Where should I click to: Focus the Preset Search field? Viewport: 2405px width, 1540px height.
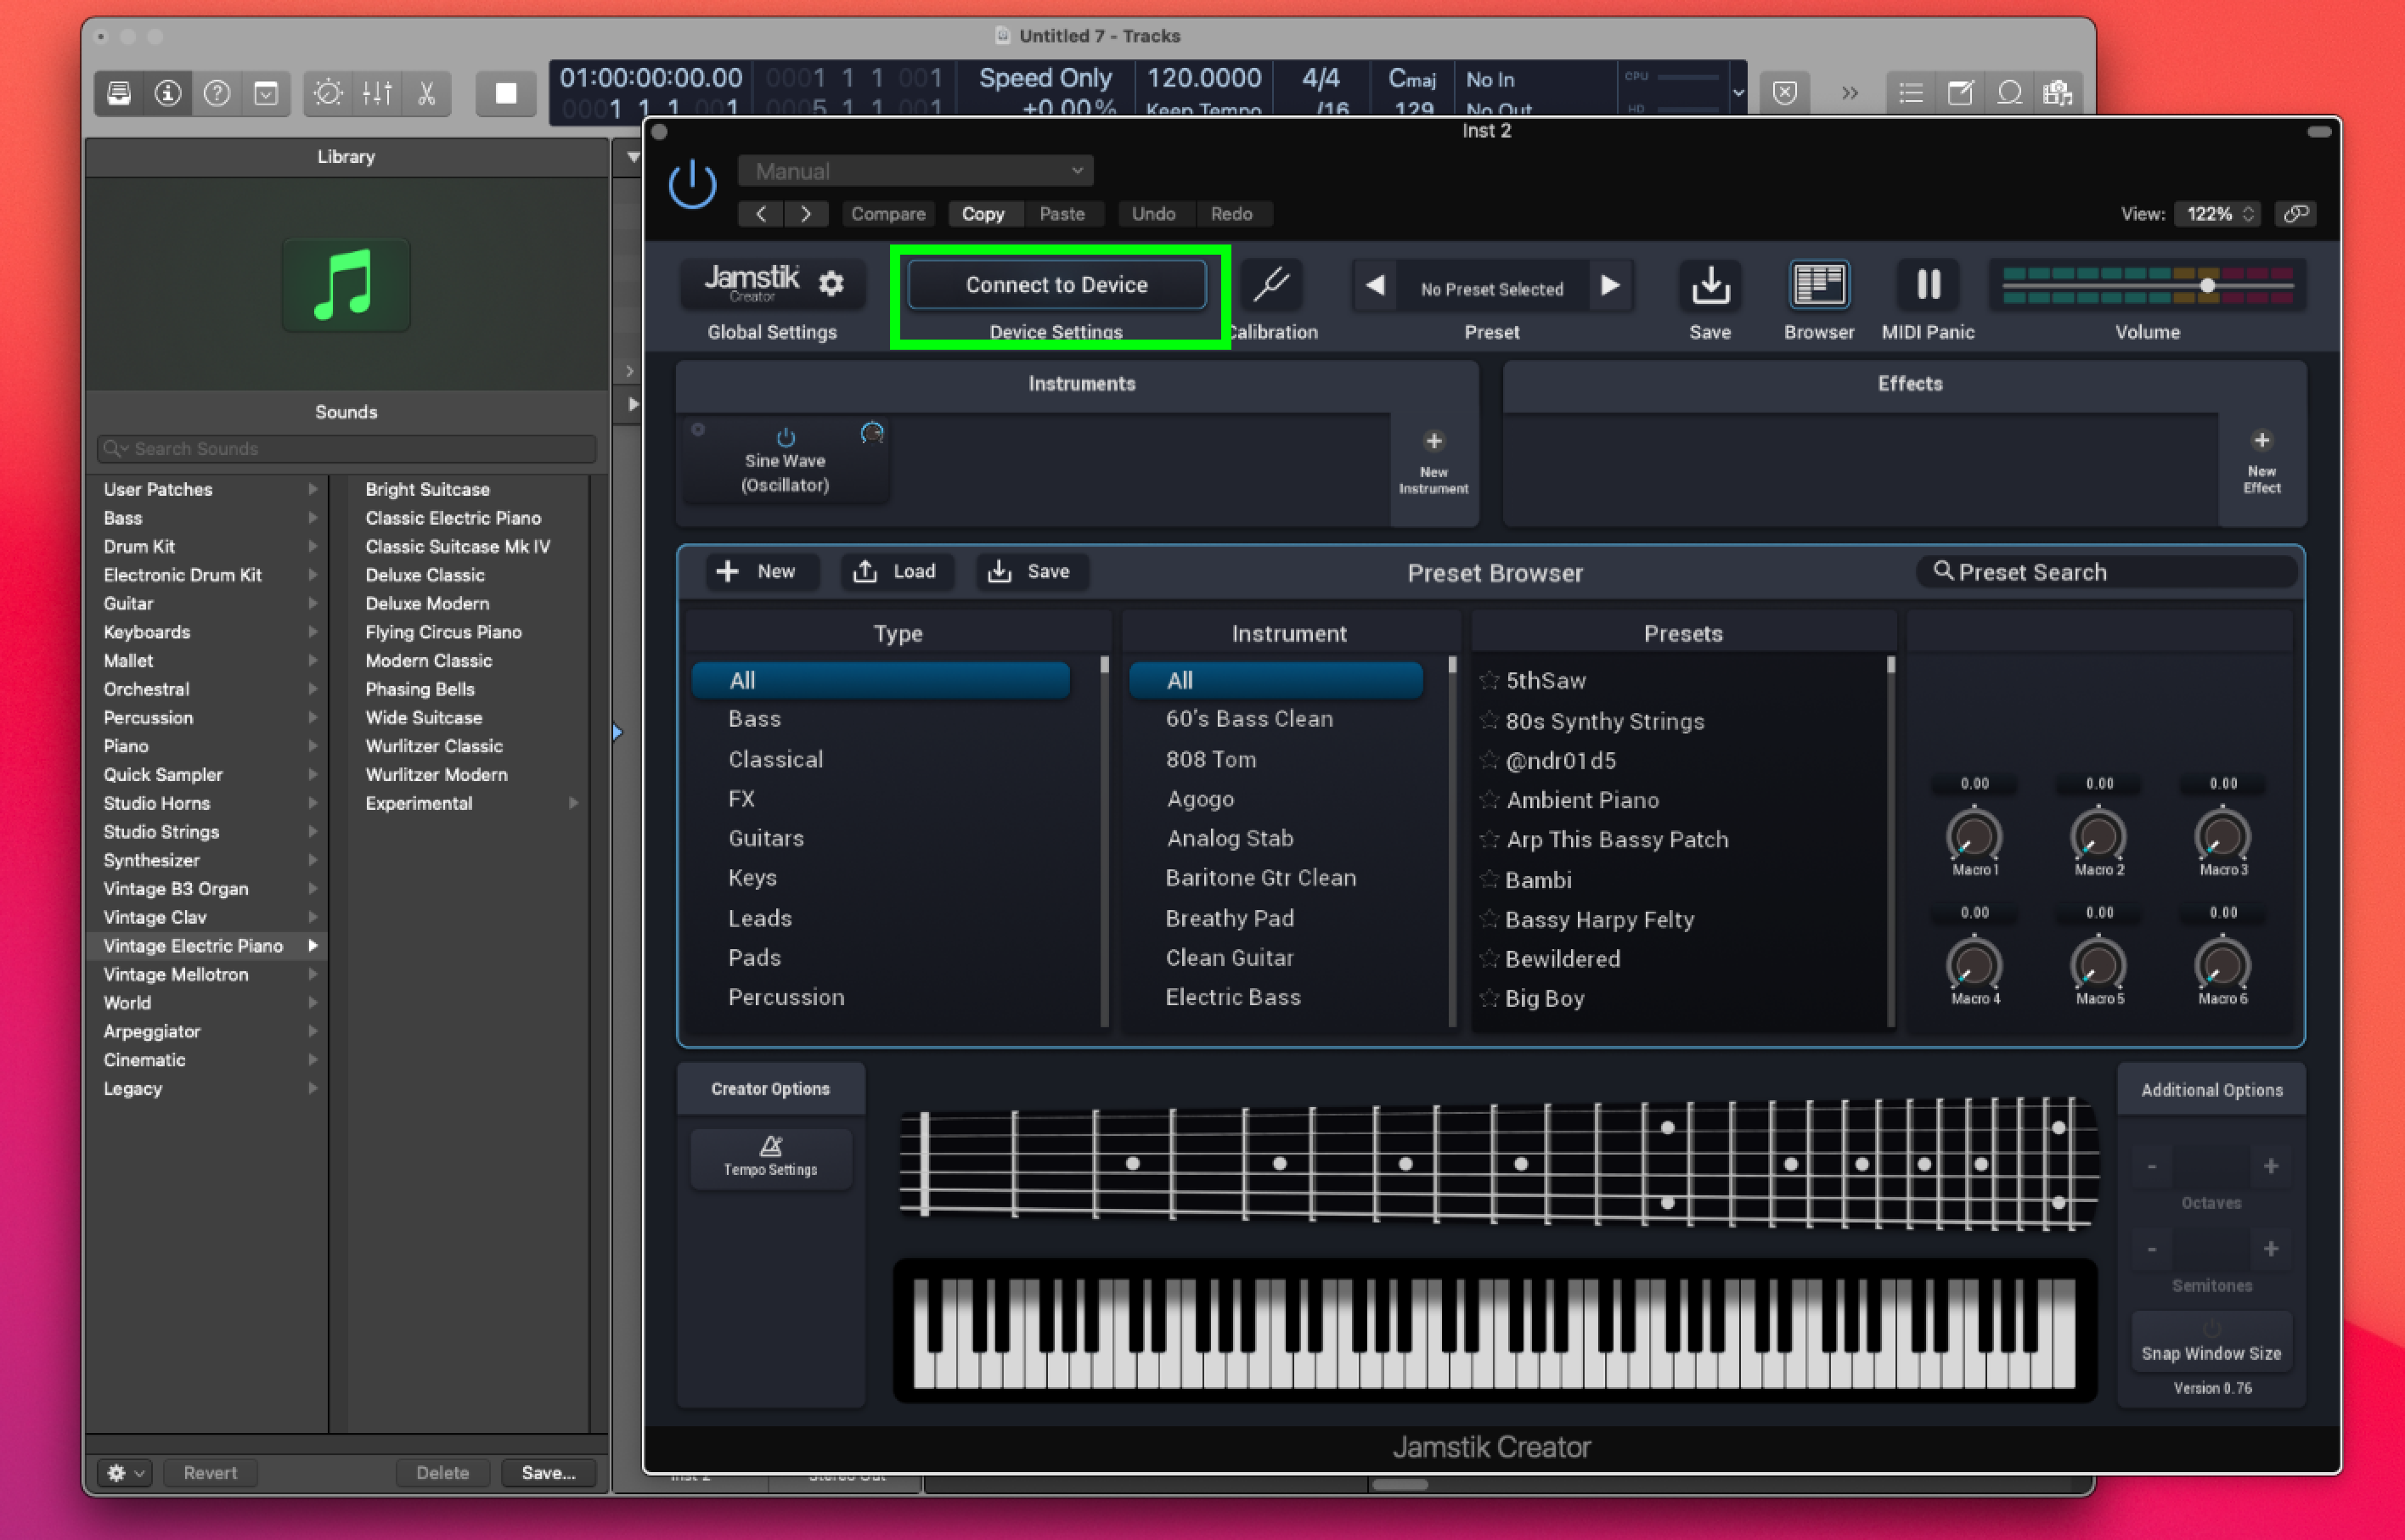click(x=2105, y=572)
